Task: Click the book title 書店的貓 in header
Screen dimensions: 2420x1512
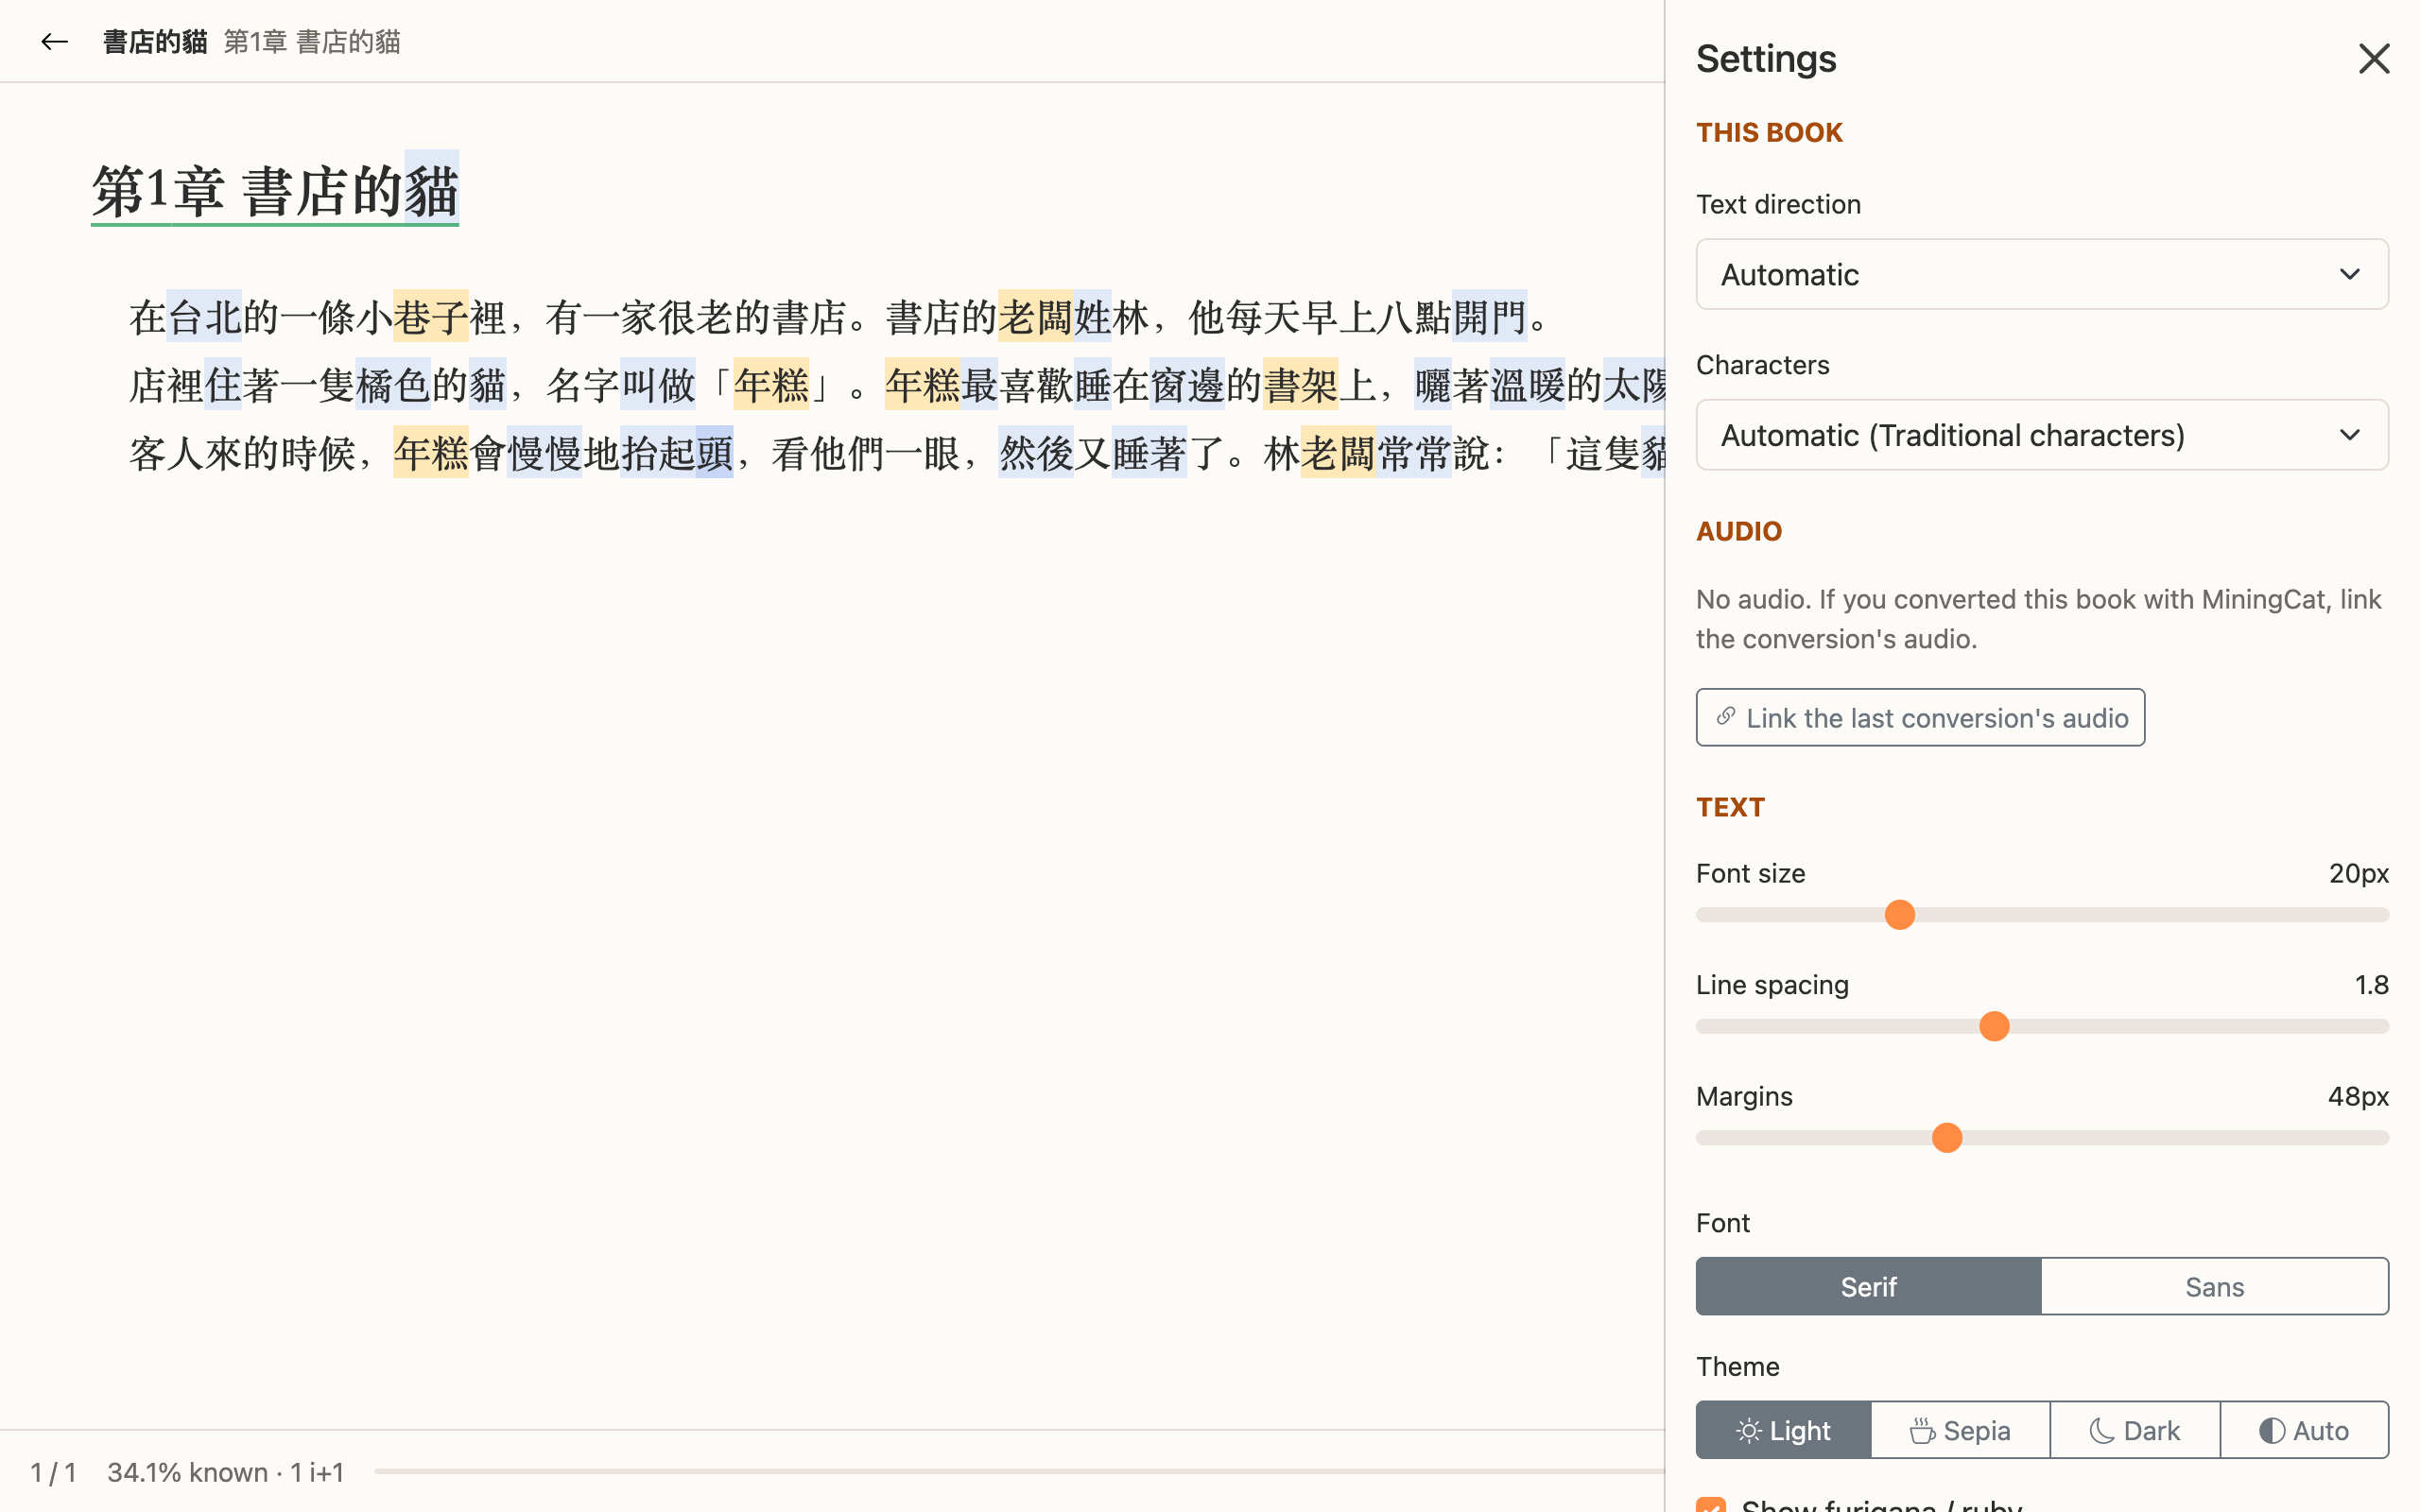Action: click(155, 42)
